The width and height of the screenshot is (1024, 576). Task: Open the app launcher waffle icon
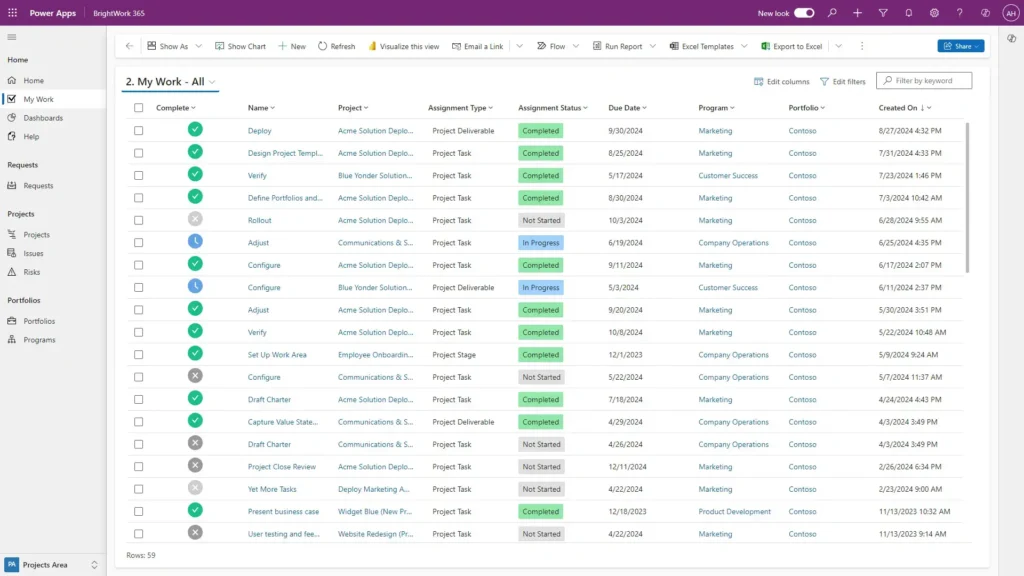[12, 13]
